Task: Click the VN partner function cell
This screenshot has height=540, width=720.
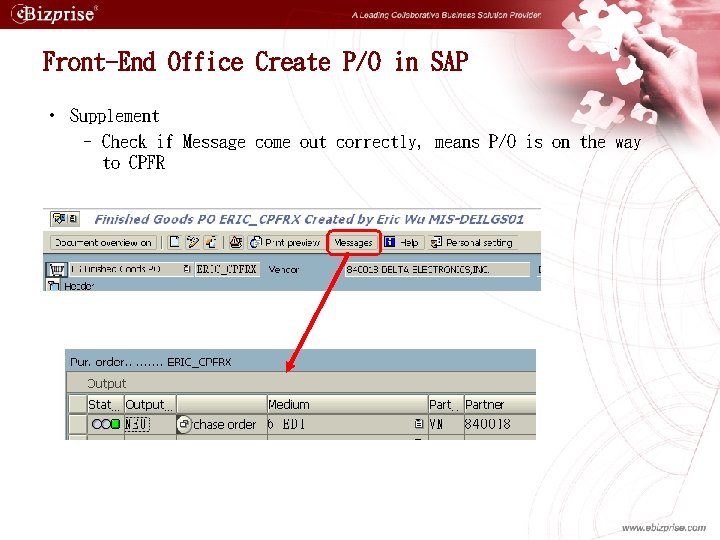Action: pyautogui.click(x=446, y=424)
